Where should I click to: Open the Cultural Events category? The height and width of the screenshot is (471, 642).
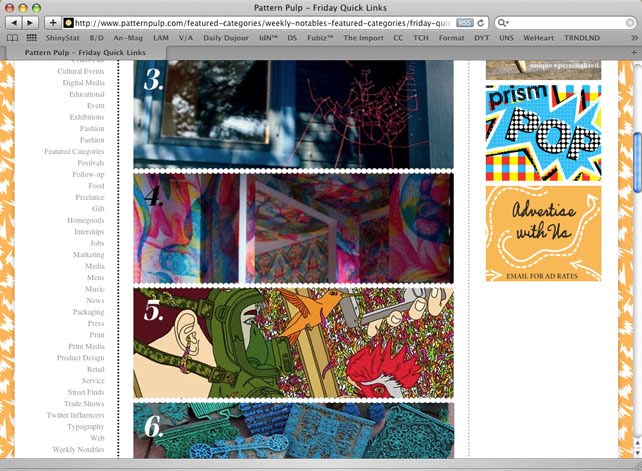pyautogui.click(x=81, y=71)
